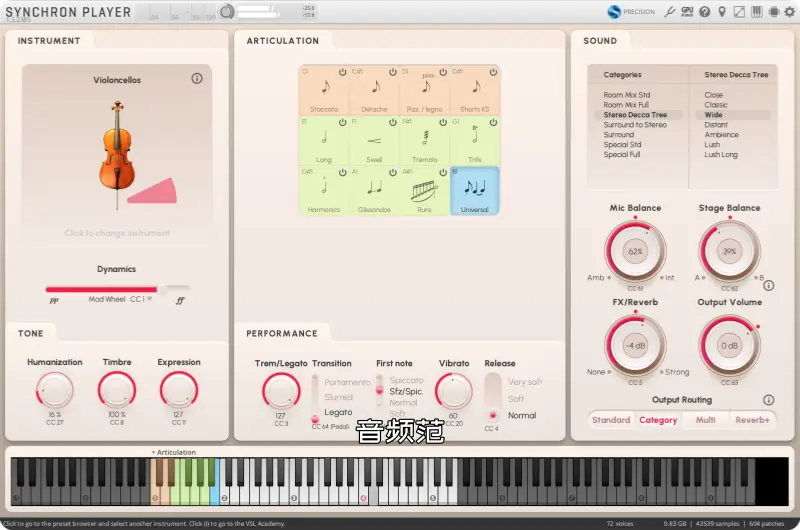Image resolution: width=800 pixels, height=530 pixels.
Task: Switch output routing to Standard
Action: click(x=611, y=420)
